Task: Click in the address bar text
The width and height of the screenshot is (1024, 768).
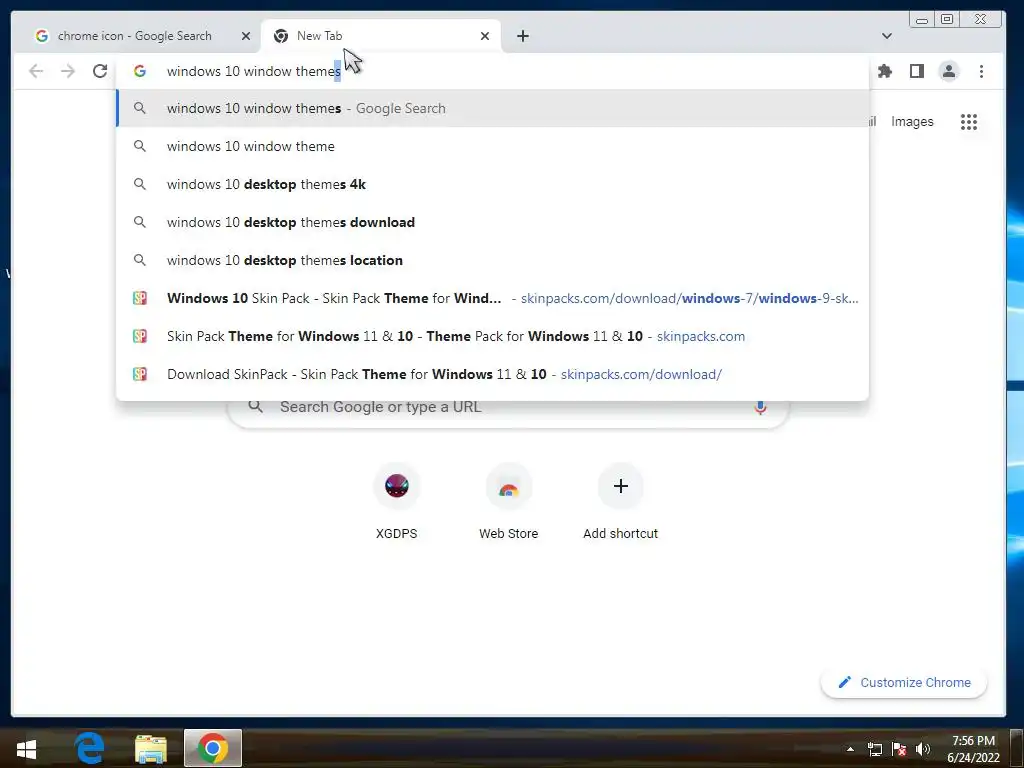Action: tap(254, 71)
